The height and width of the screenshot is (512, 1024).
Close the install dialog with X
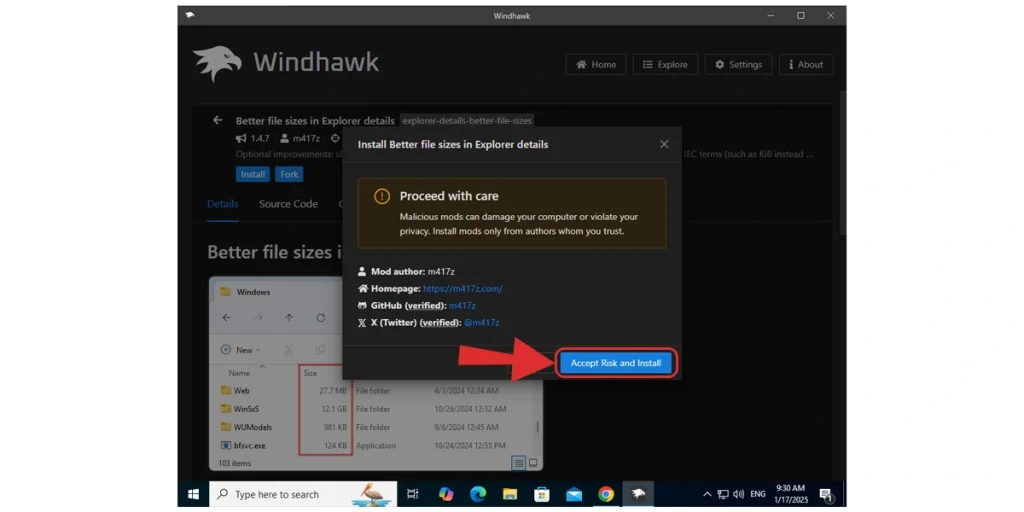pos(664,144)
